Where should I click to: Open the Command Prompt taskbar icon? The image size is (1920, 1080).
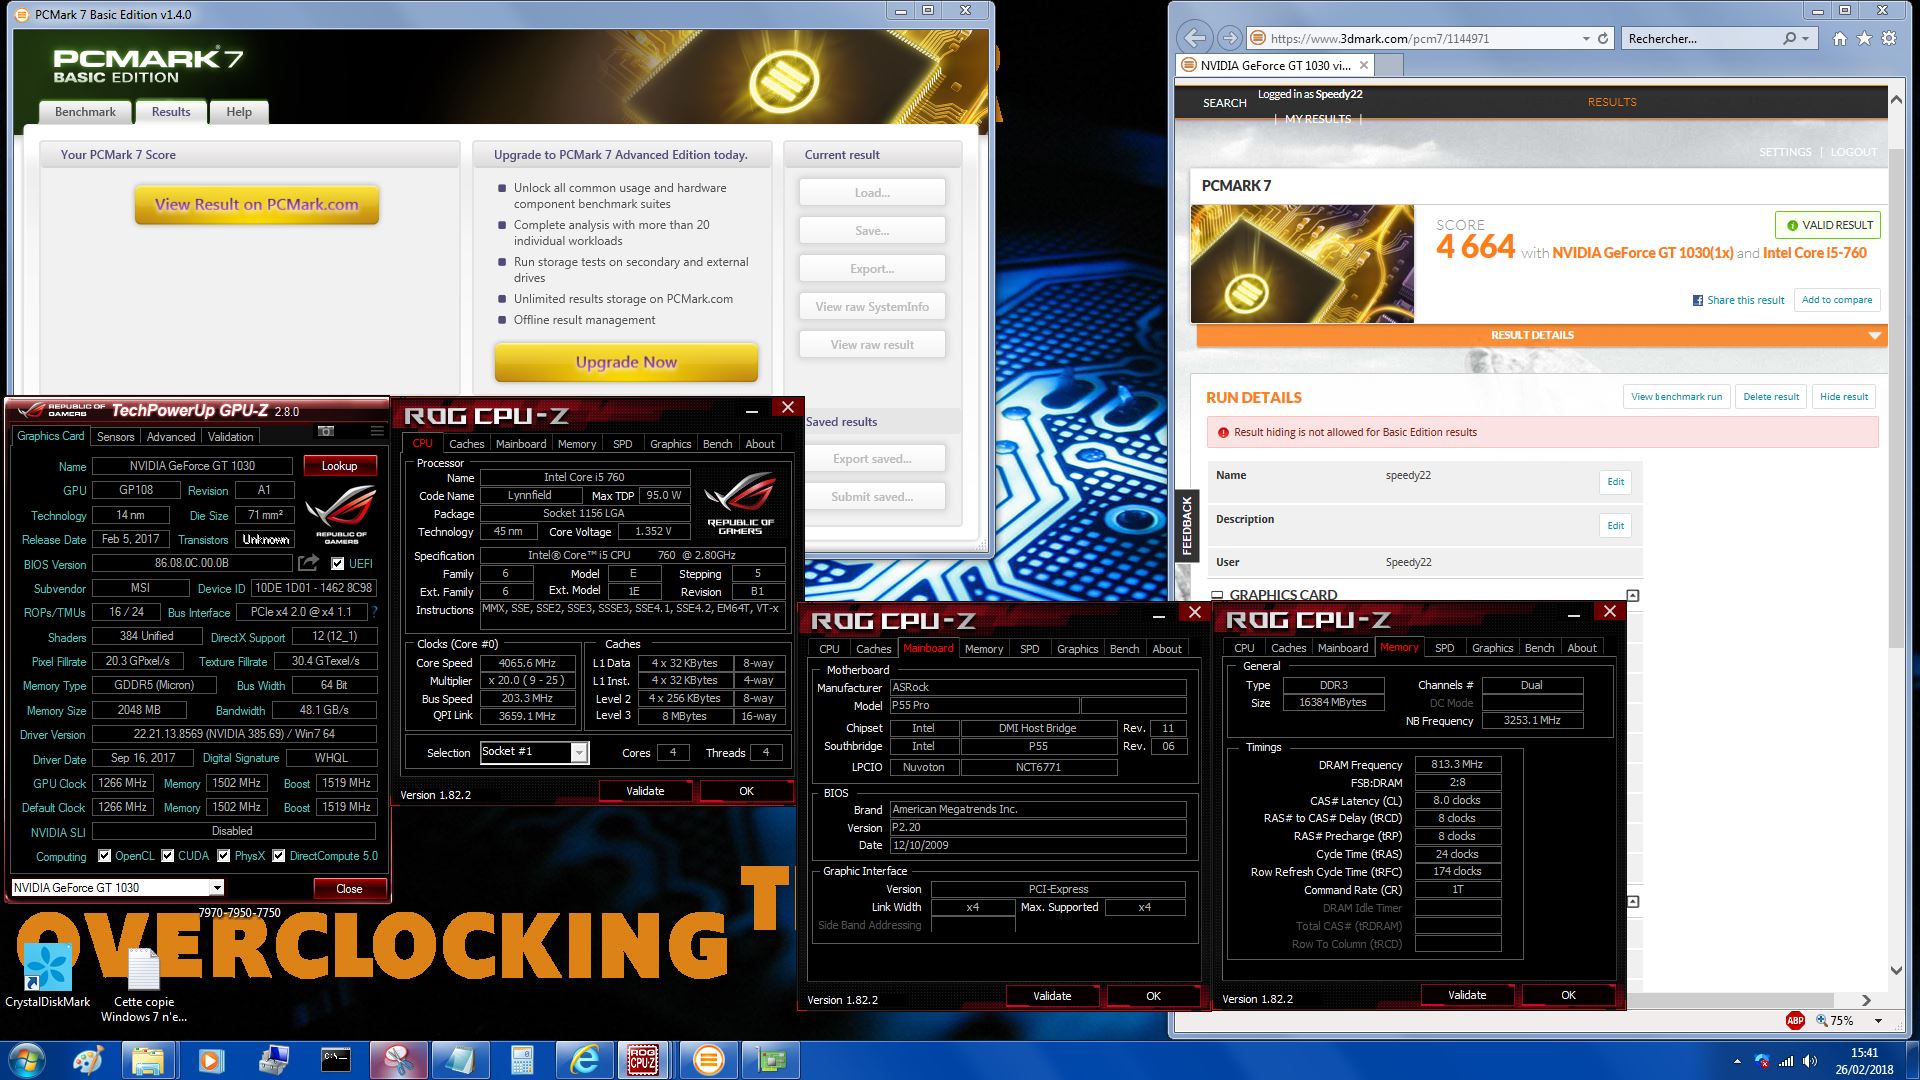pyautogui.click(x=336, y=1060)
